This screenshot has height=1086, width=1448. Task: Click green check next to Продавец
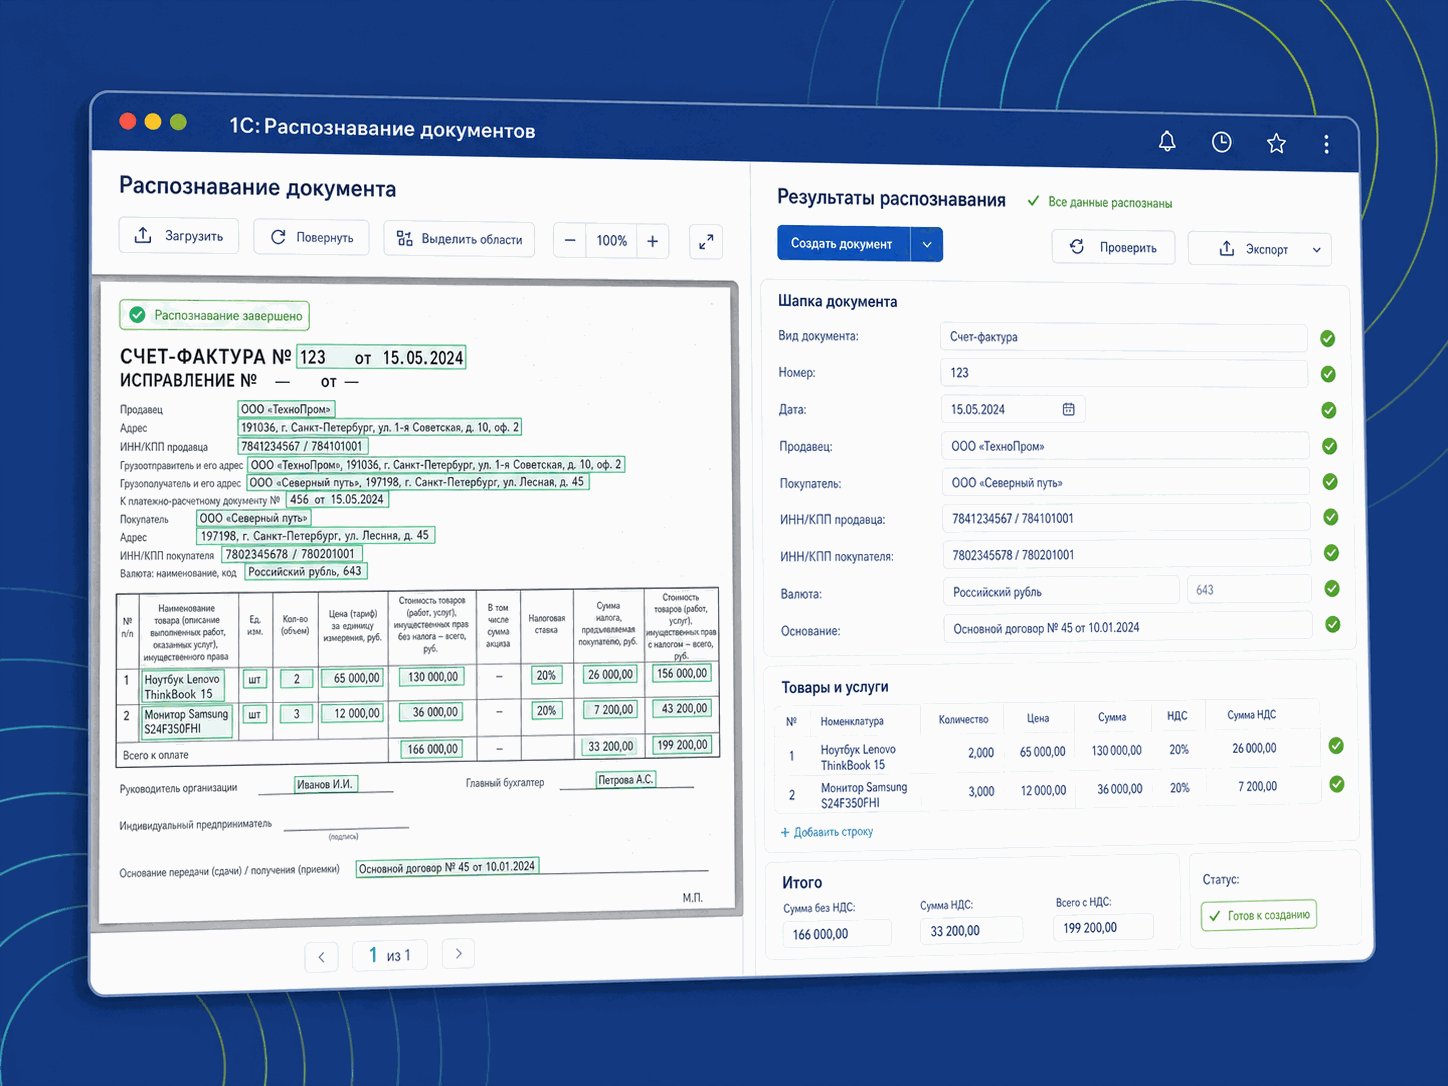pos(1330,446)
